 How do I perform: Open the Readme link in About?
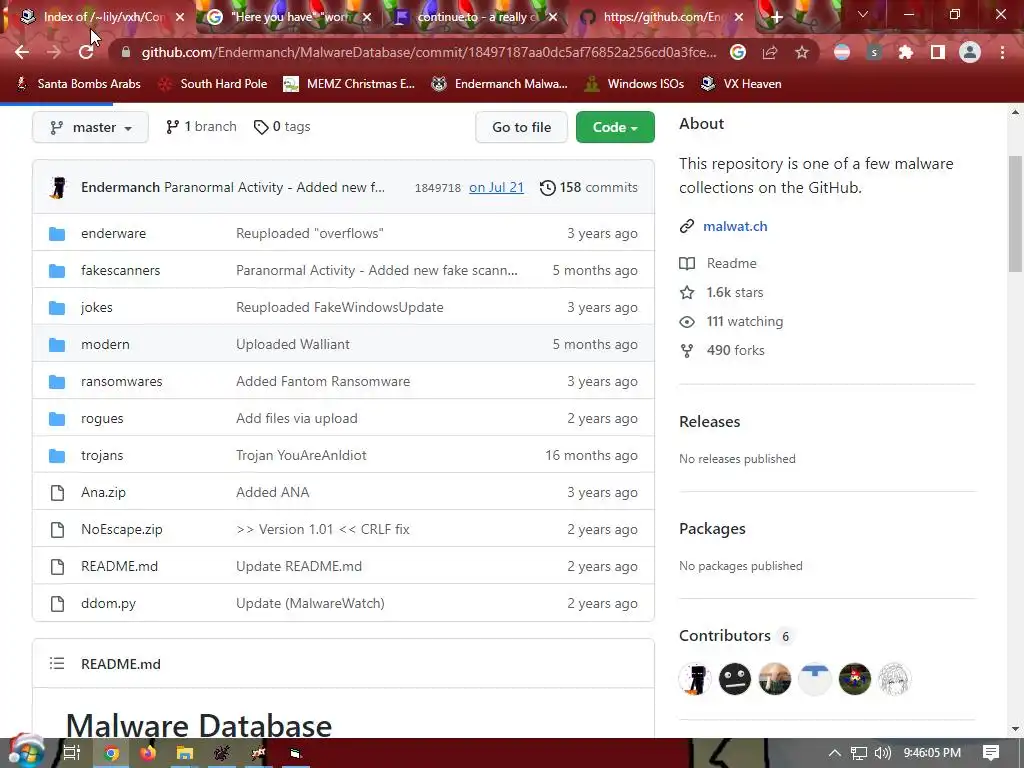(718, 263)
